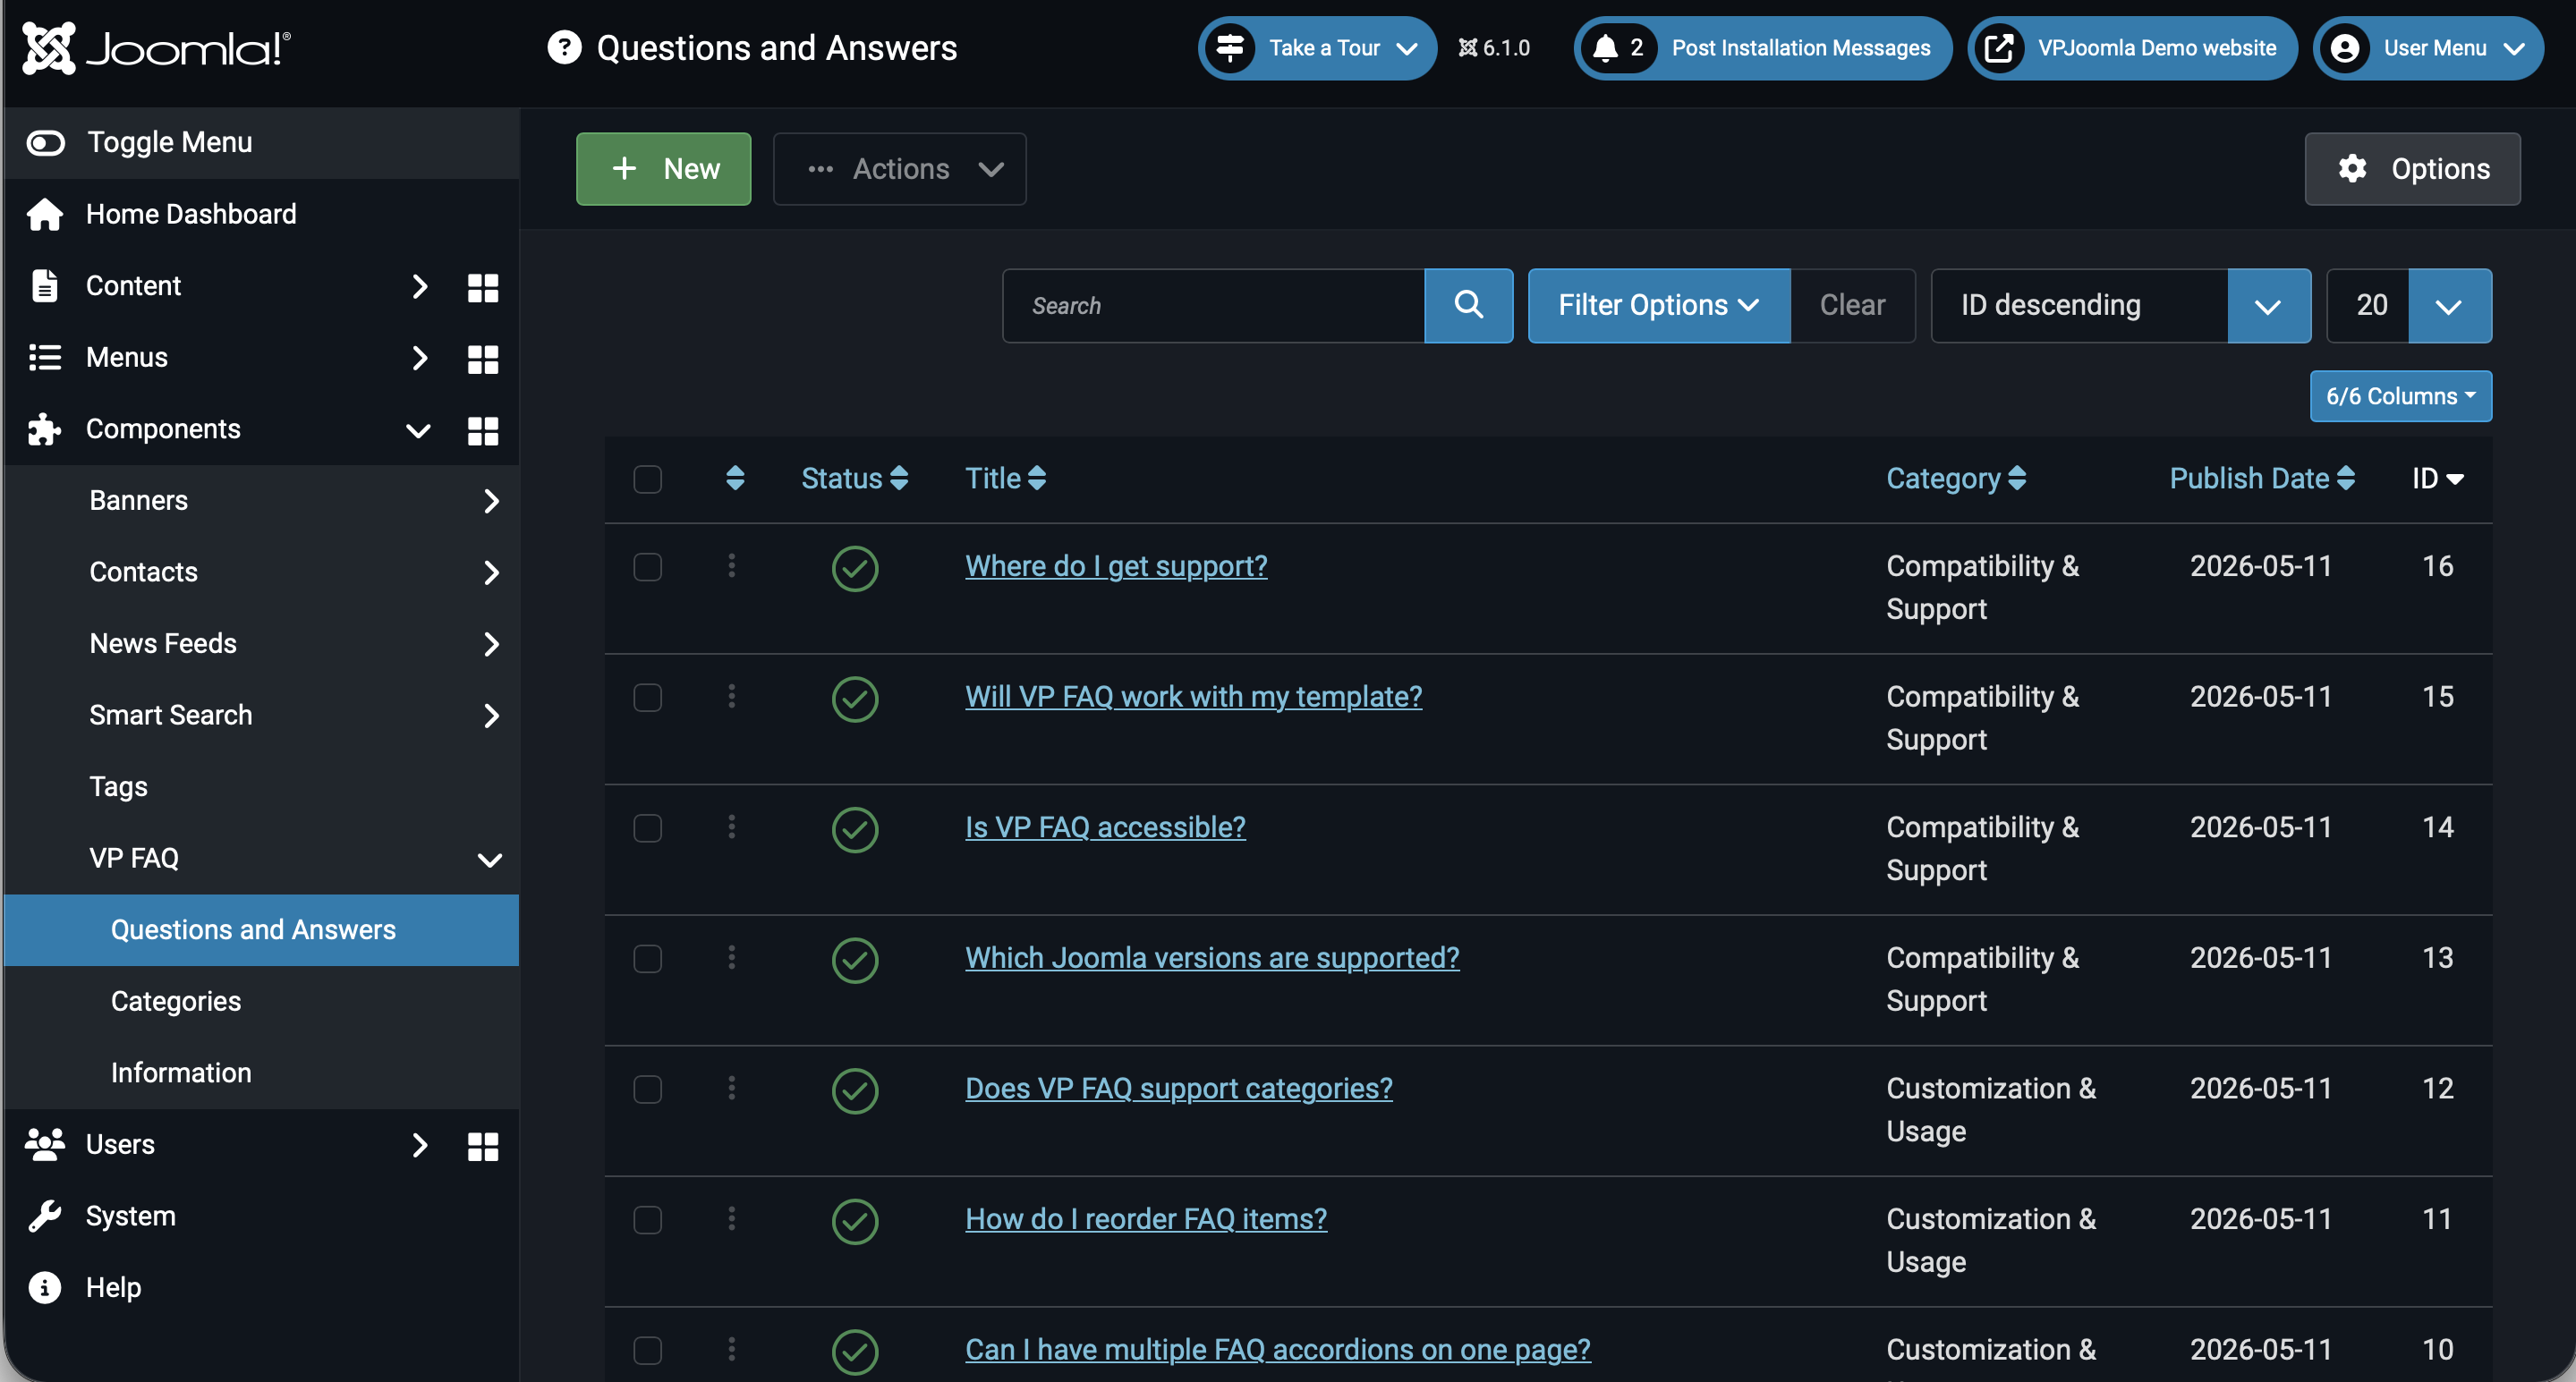Select checkbox for 'Which Joomla versions are supported?'
Image resolution: width=2576 pixels, height=1382 pixels.
click(x=648, y=959)
